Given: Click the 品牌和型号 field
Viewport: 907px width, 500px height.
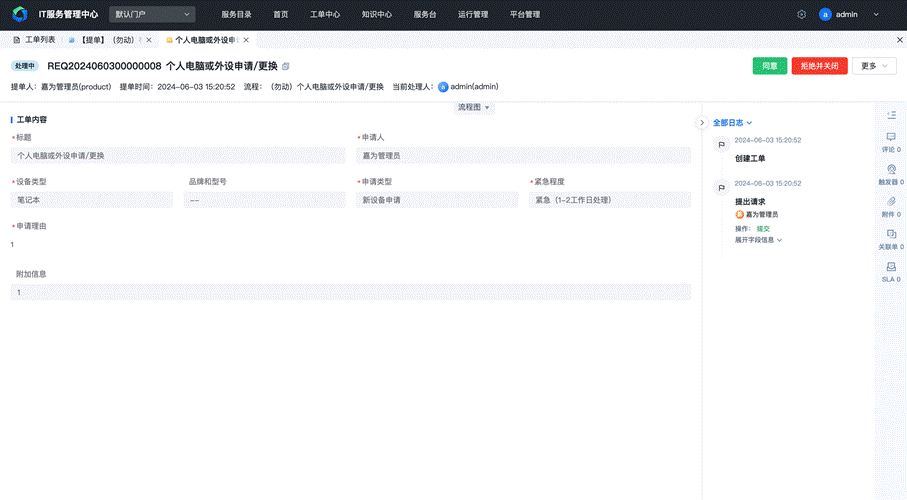Looking at the screenshot, I should point(264,200).
